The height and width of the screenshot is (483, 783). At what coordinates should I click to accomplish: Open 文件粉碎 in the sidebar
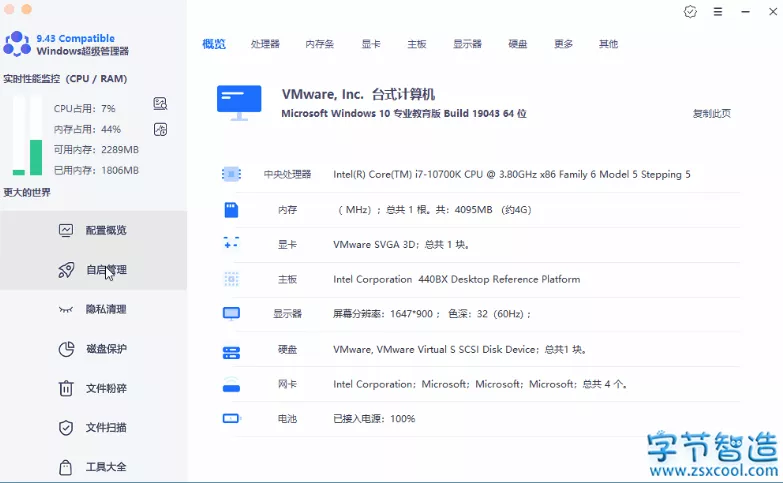pos(93,388)
